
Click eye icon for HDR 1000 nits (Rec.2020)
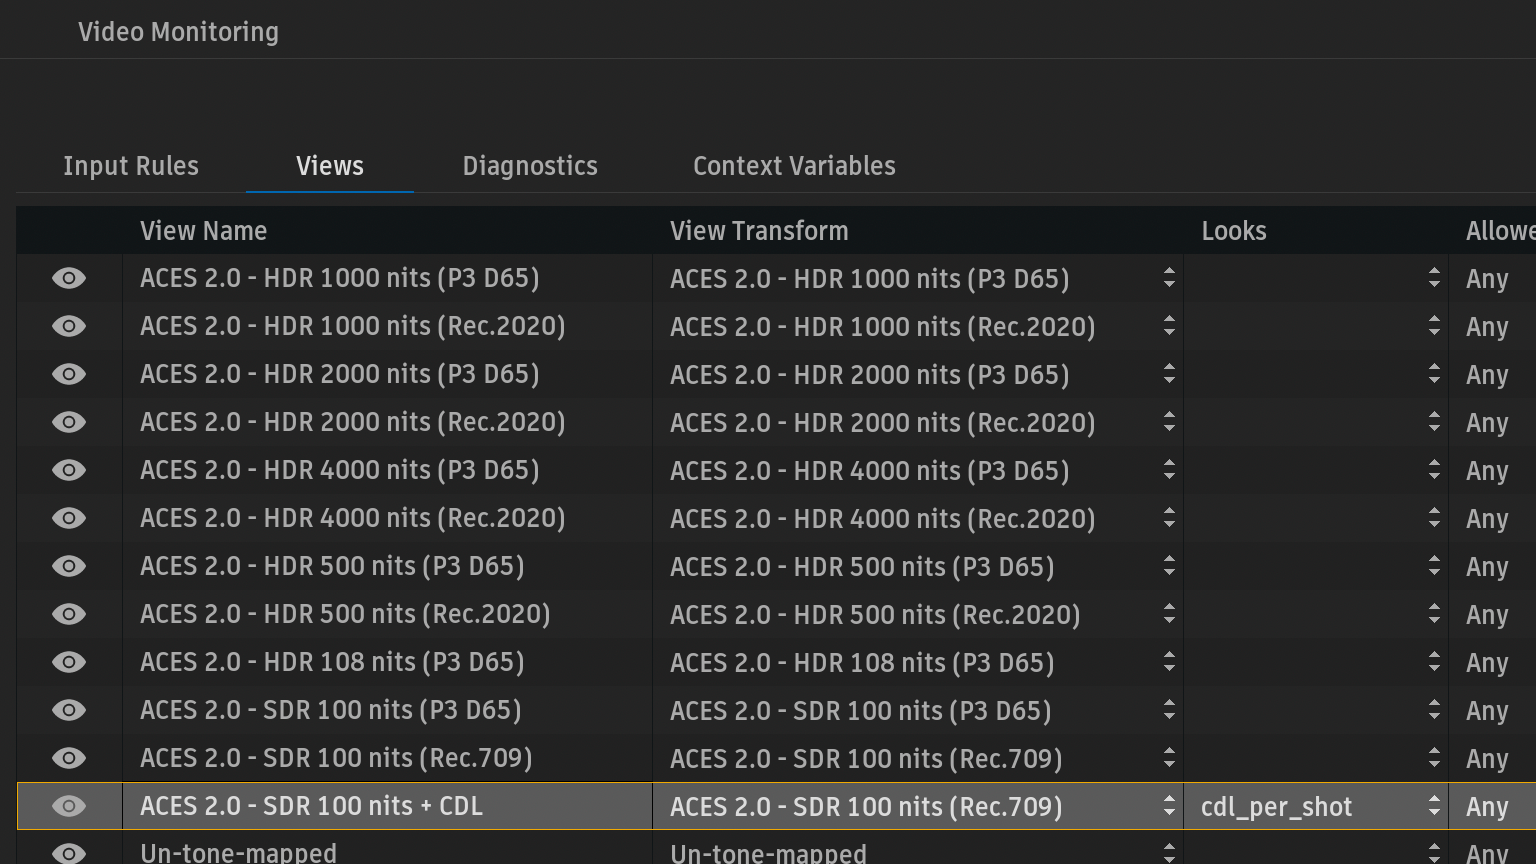(x=69, y=326)
